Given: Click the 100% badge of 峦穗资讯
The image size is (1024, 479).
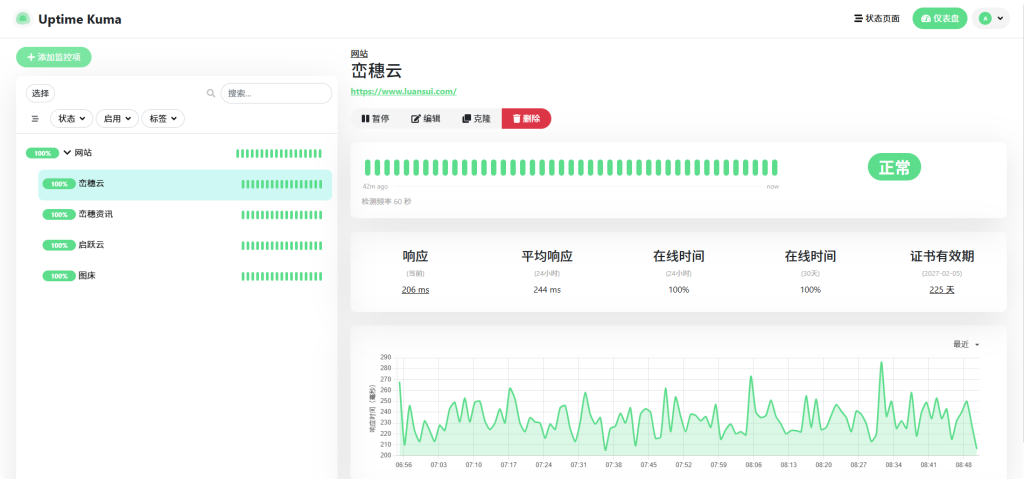Looking at the screenshot, I should tap(59, 214).
